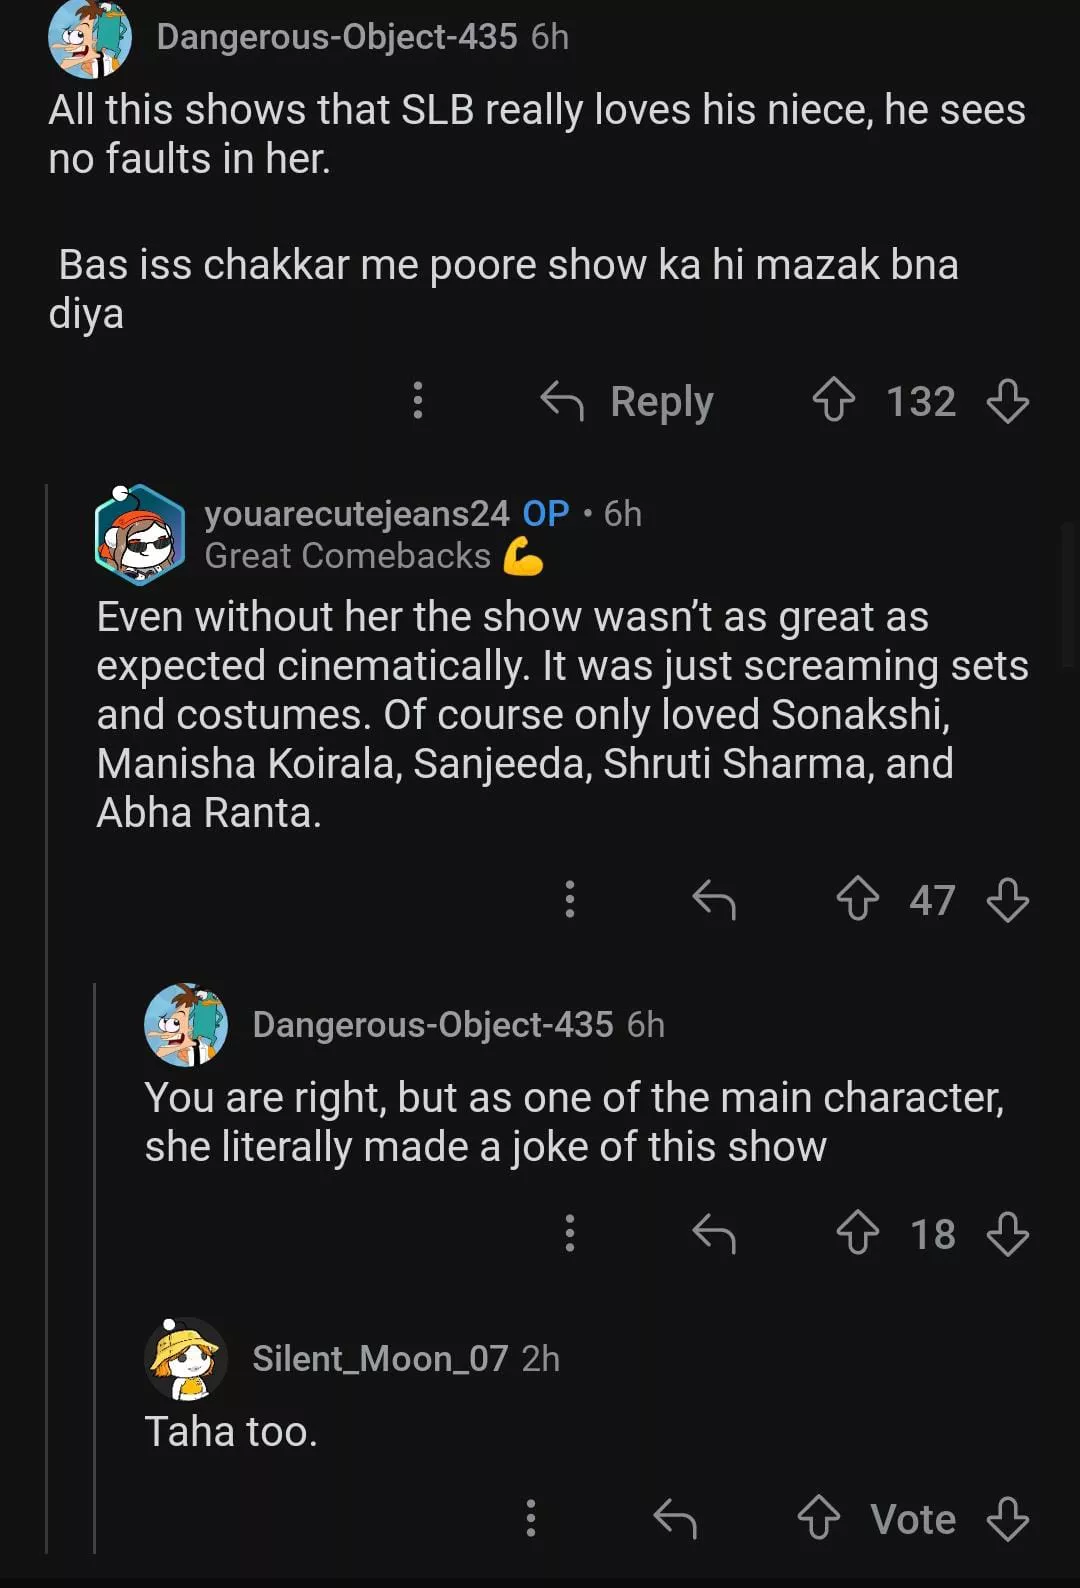Click reply arrow on youarecutejeans24's comment

click(714, 899)
